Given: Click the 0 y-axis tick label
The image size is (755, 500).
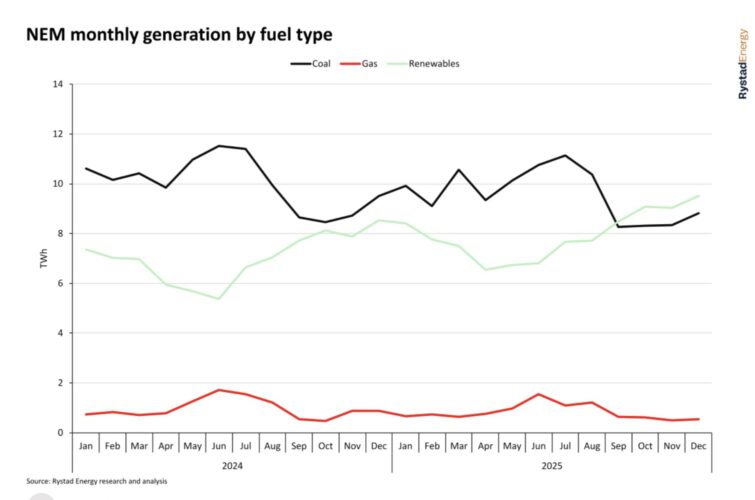Looking at the screenshot, I should (61, 432).
